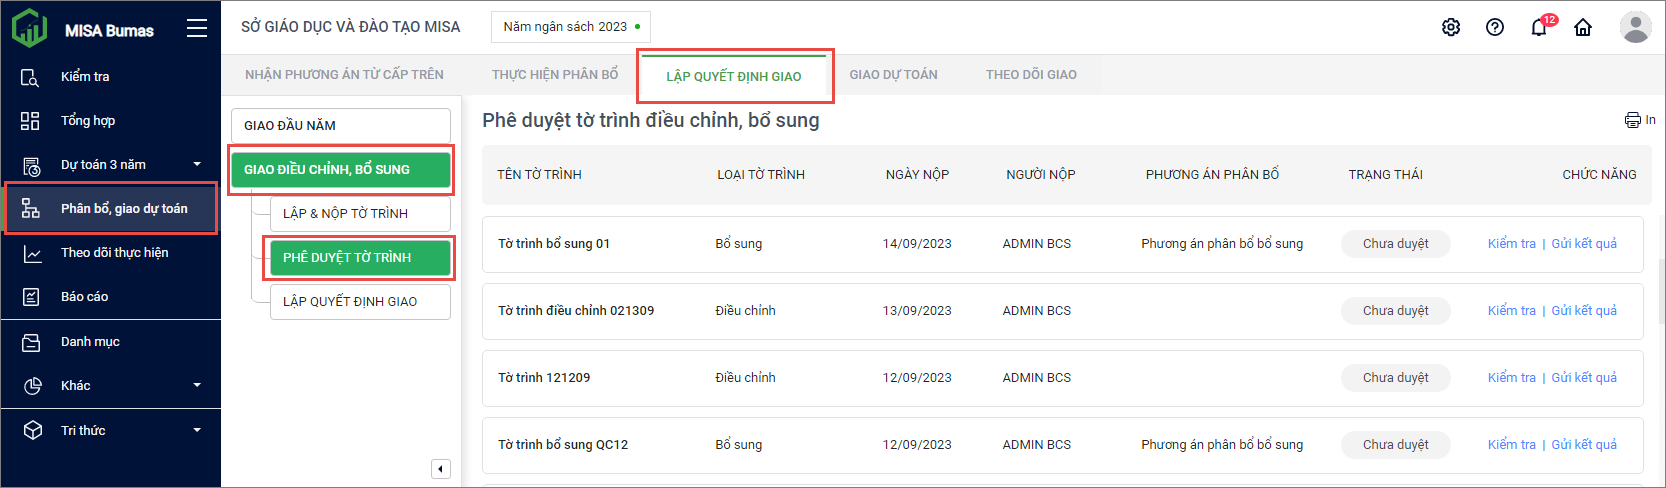The width and height of the screenshot is (1666, 488).
Task: Switch to Thực hiện phân bổ tab
Action: click(x=554, y=75)
